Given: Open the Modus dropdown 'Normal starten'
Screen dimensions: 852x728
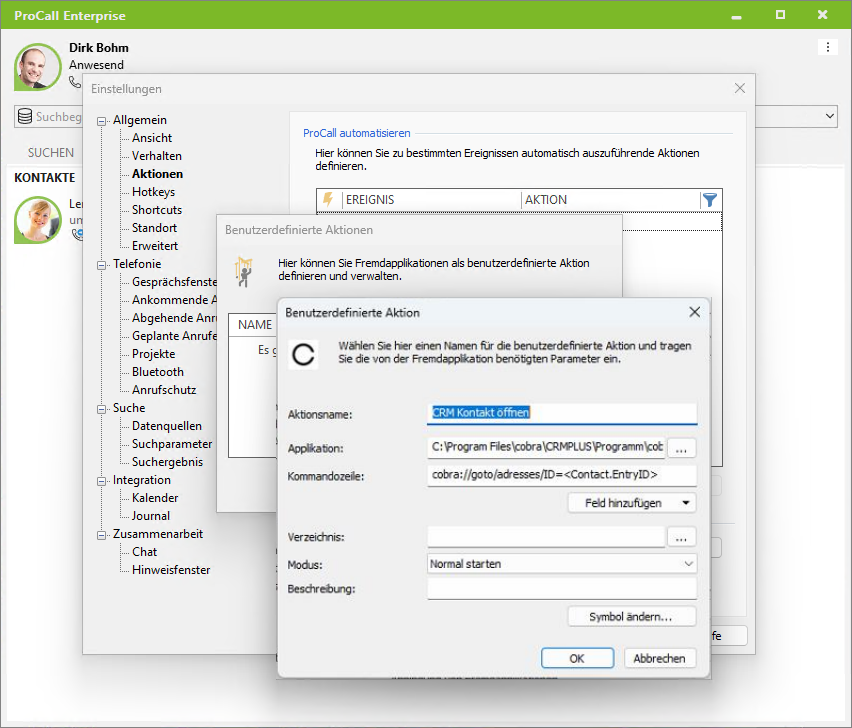Looking at the screenshot, I should tap(561, 564).
